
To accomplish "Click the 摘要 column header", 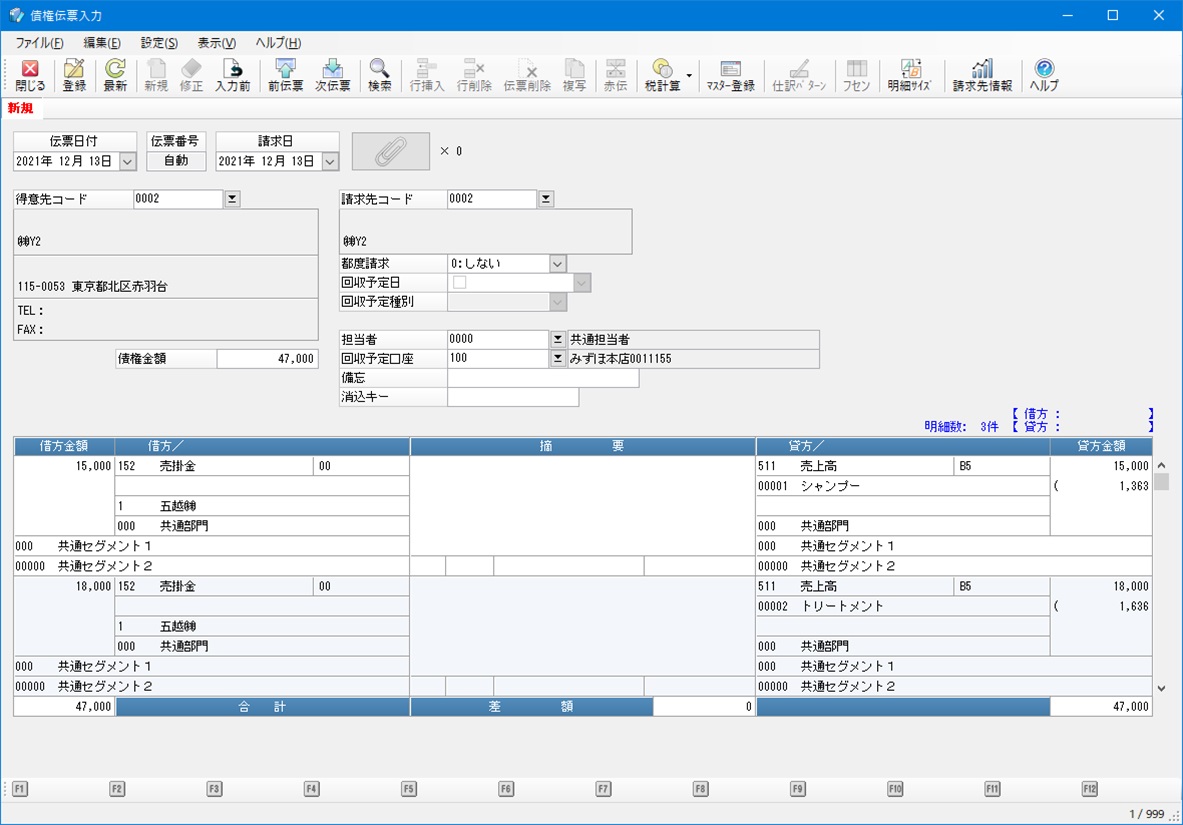I will [582, 446].
